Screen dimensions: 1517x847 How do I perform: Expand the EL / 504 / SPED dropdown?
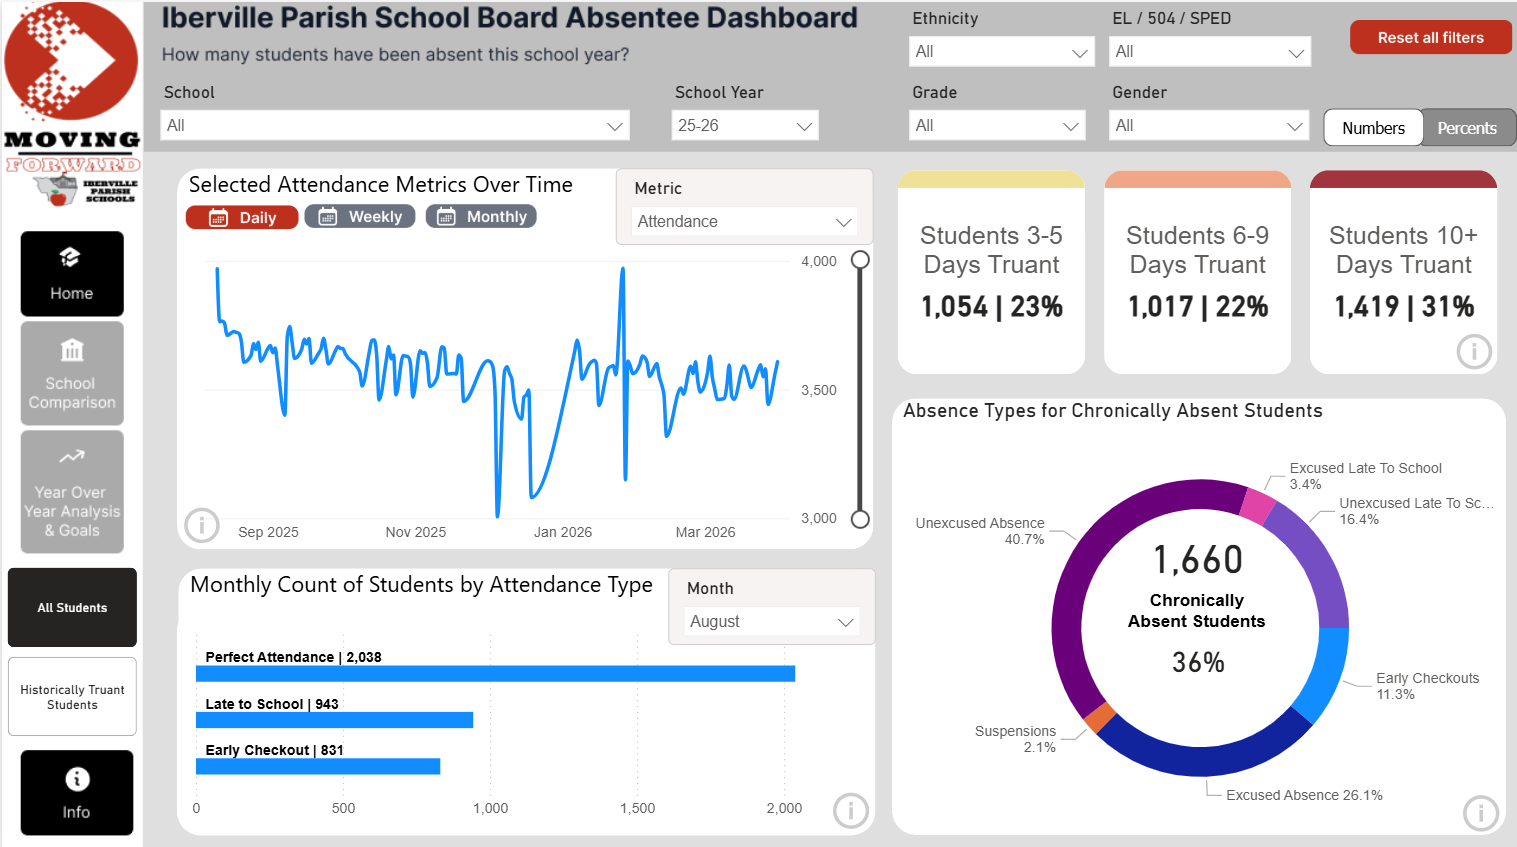[x=1210, y=51]
